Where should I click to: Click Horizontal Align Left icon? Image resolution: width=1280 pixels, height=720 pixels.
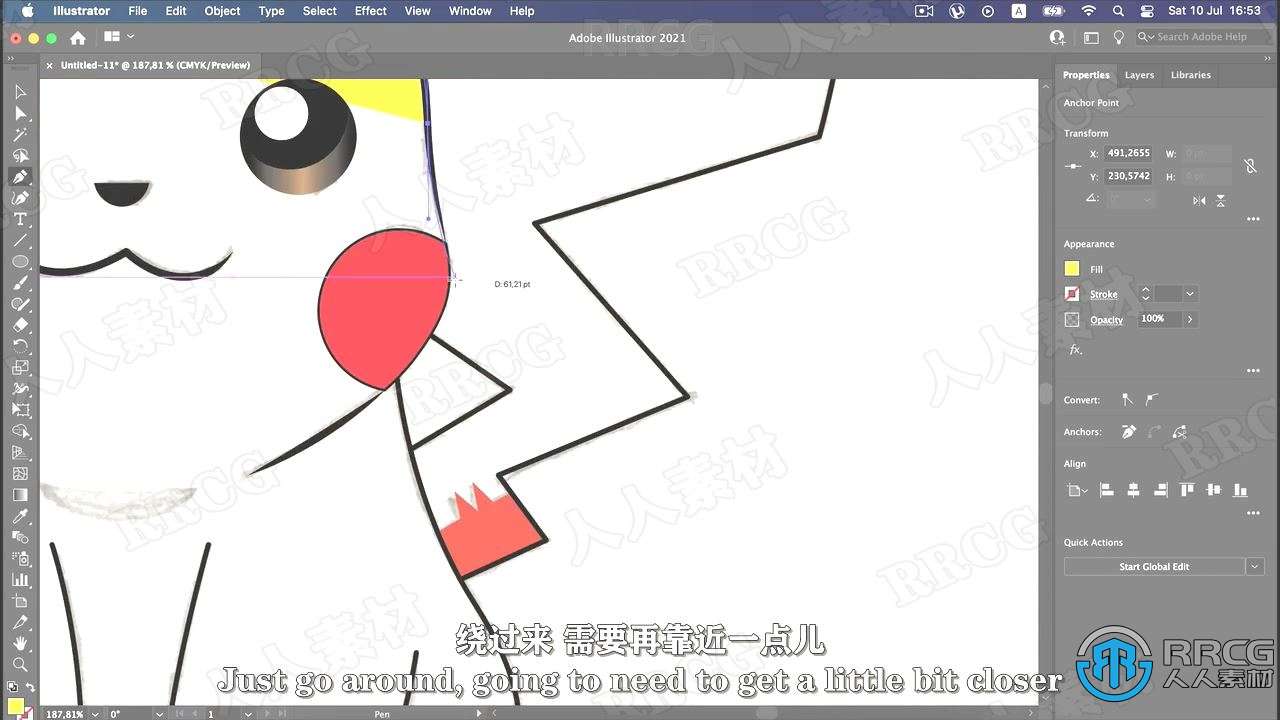[x=1107, y=490]
